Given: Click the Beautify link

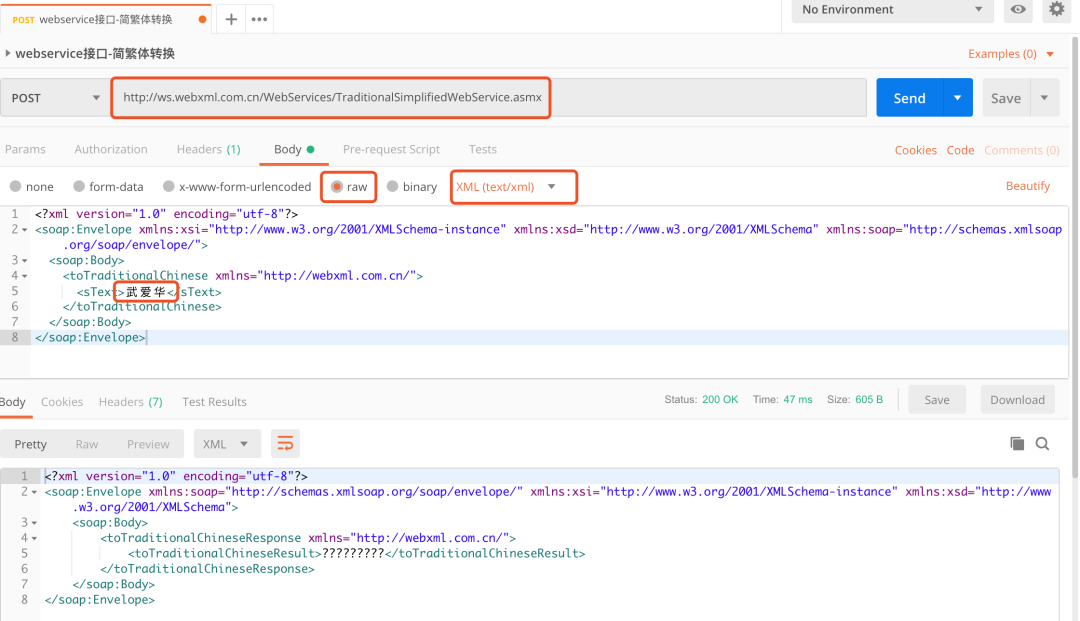Looking at the screenshot, I should (x=1028, y=186).
